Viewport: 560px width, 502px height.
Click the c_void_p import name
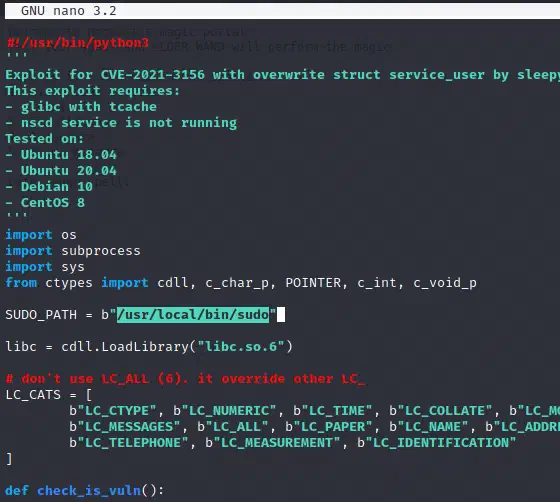pyautogui.click(x=445, y=283)
